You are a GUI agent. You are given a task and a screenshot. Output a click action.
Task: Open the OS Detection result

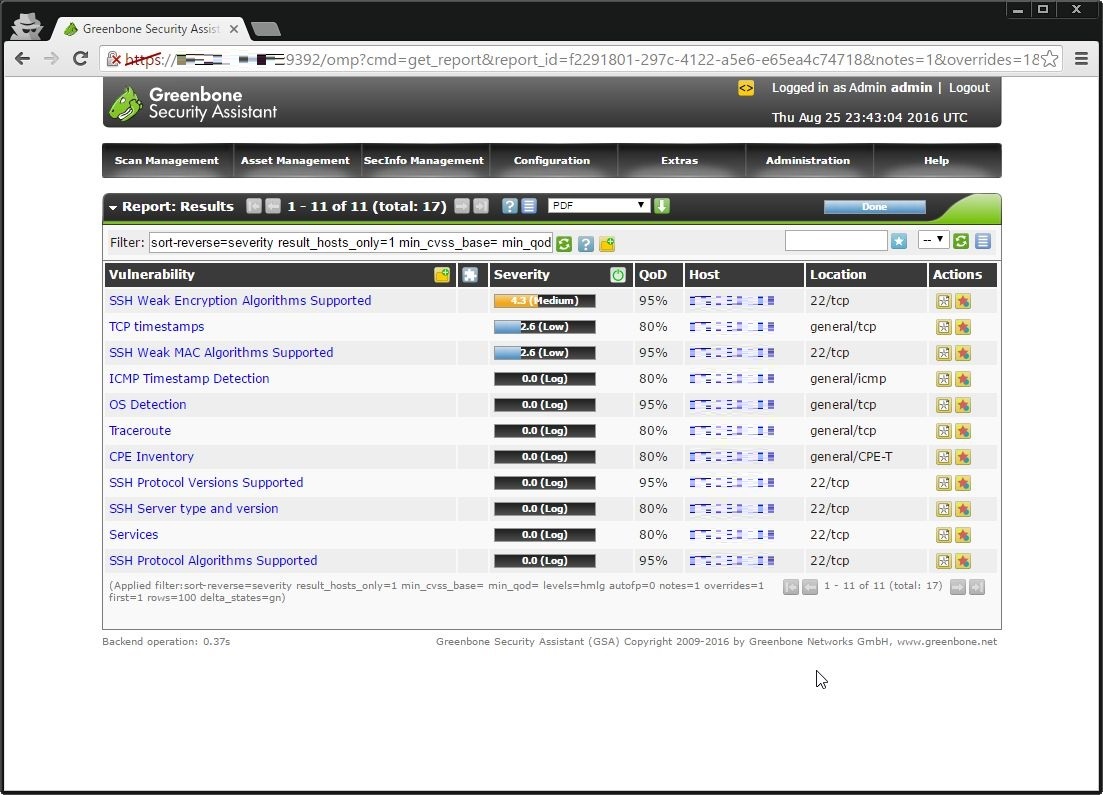148,405
